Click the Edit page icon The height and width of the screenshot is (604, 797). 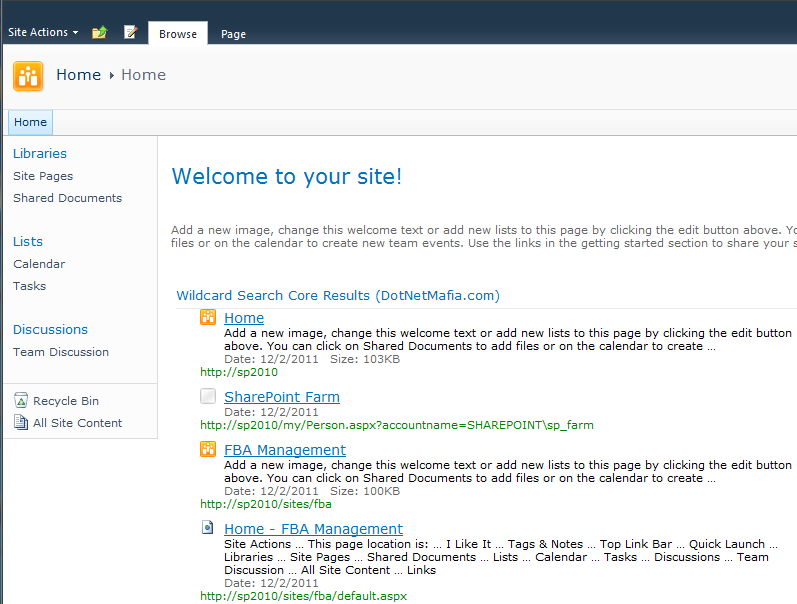click(x=131, y=32)
